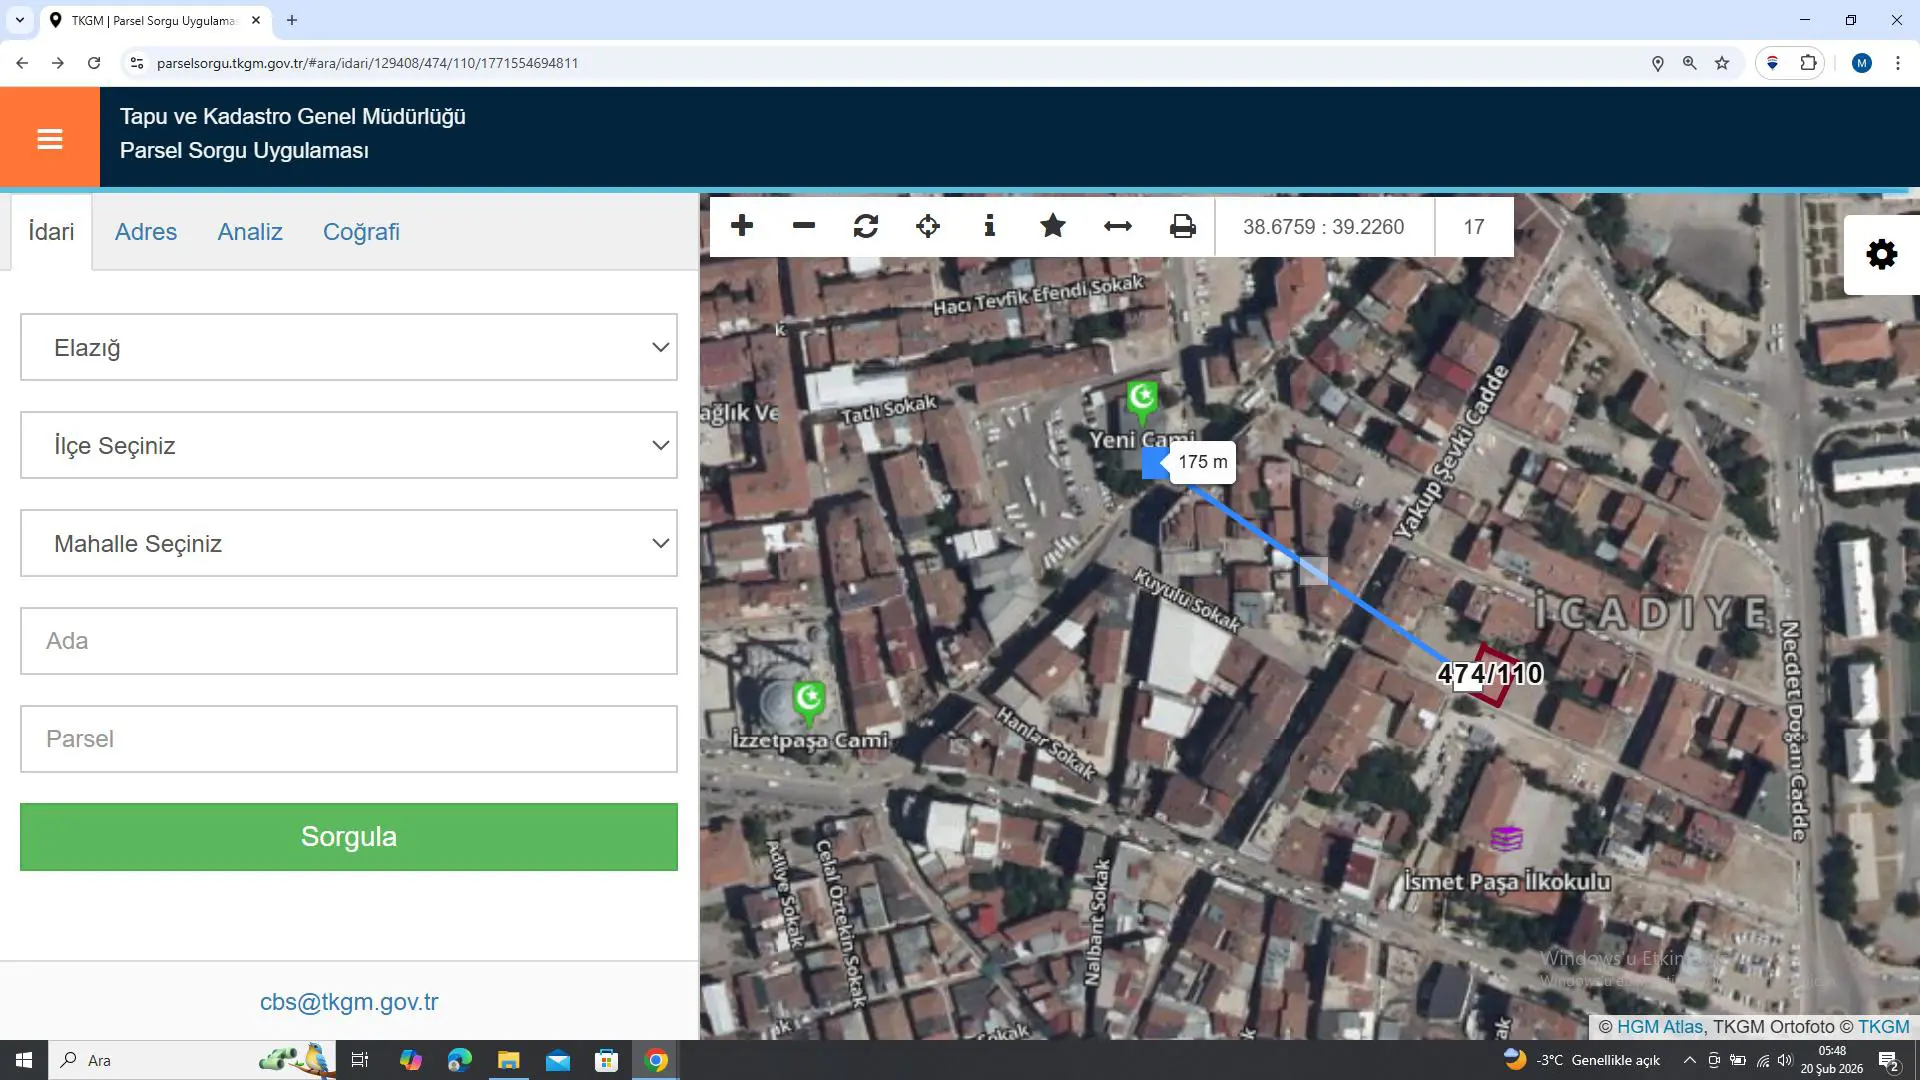Switch to the Analiz tab
Image resolution: width=1920 pixels, height=1080 pixels.
(x=250, y=231)
